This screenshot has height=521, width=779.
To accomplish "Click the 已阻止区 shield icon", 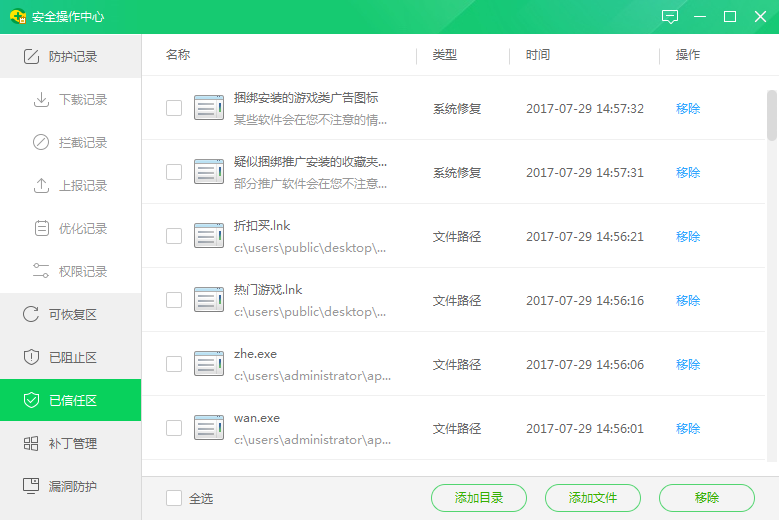I will (x=31, y=357).
